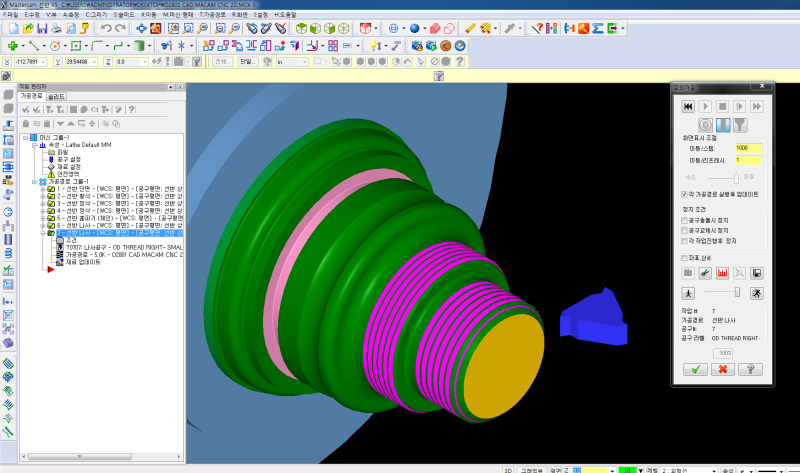This screenshot has width=800, height=473.
Task: Switch to the 솔리드 tab
Action: point(57,96)
